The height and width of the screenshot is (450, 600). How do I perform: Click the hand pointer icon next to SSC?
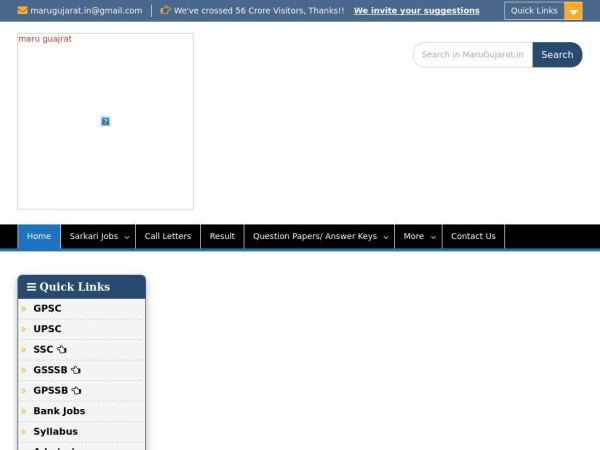point(62,349)
